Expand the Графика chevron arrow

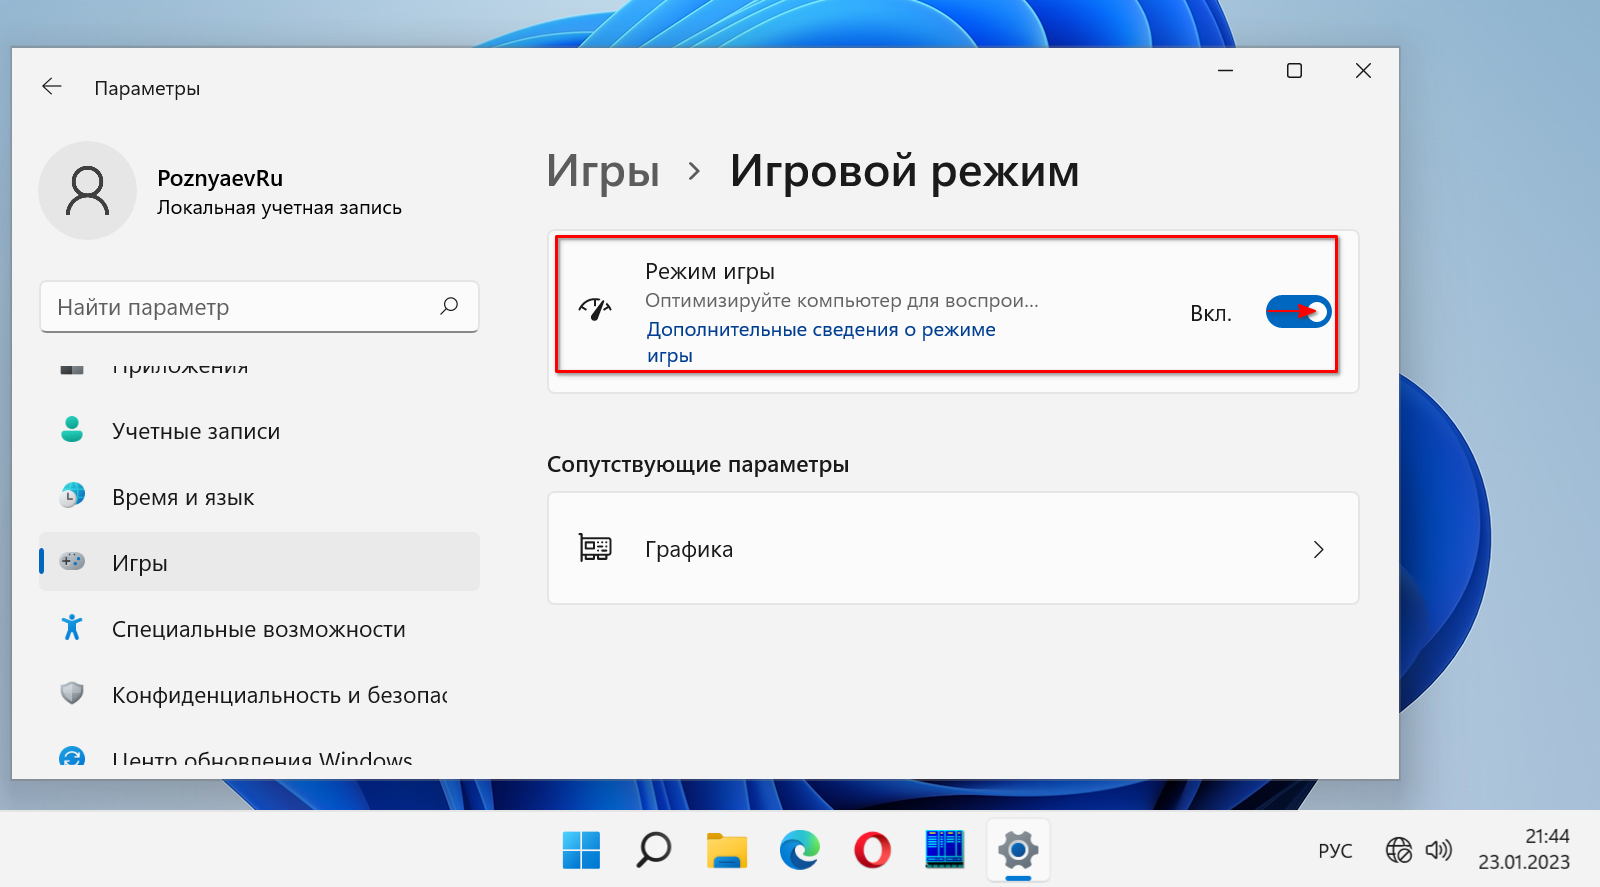(x=1318, y=549)
